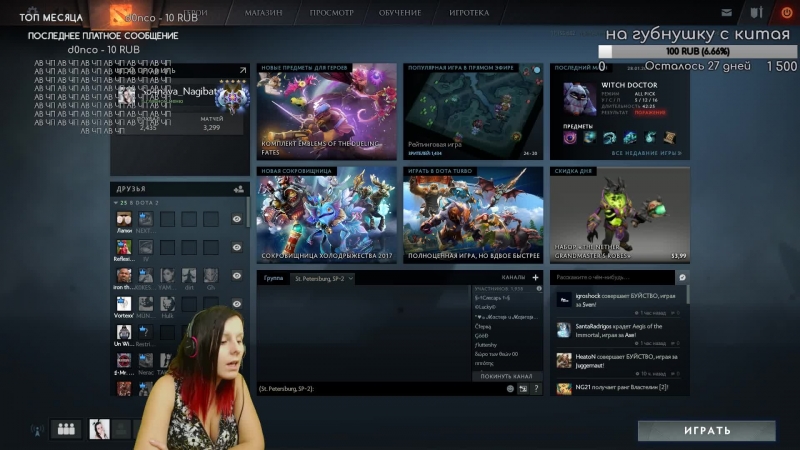The image size is (800, 450).
Task: Click the Покинуть канал button
Action: pos(507,376)
